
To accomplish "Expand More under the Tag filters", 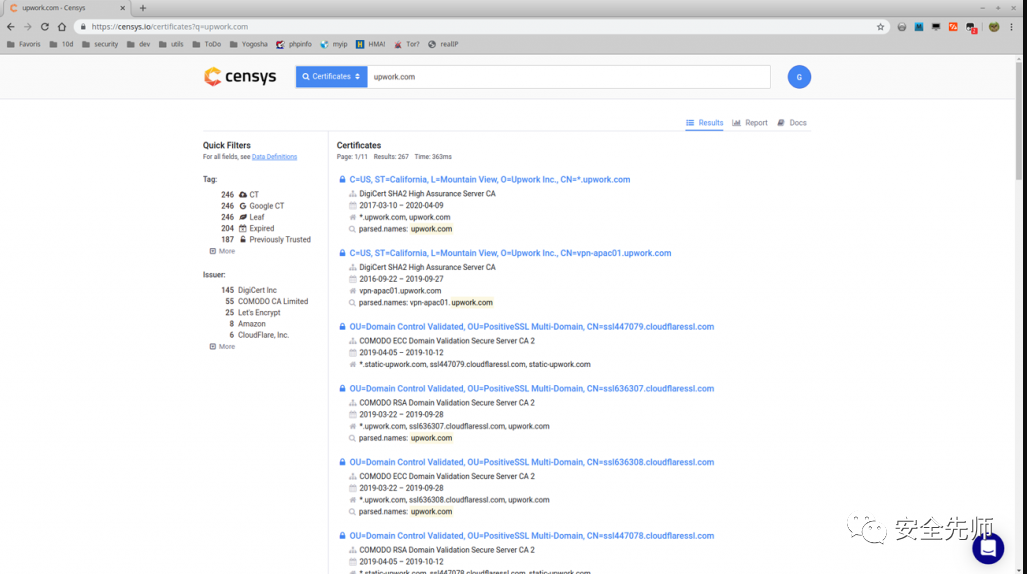I will pos(222,251).
